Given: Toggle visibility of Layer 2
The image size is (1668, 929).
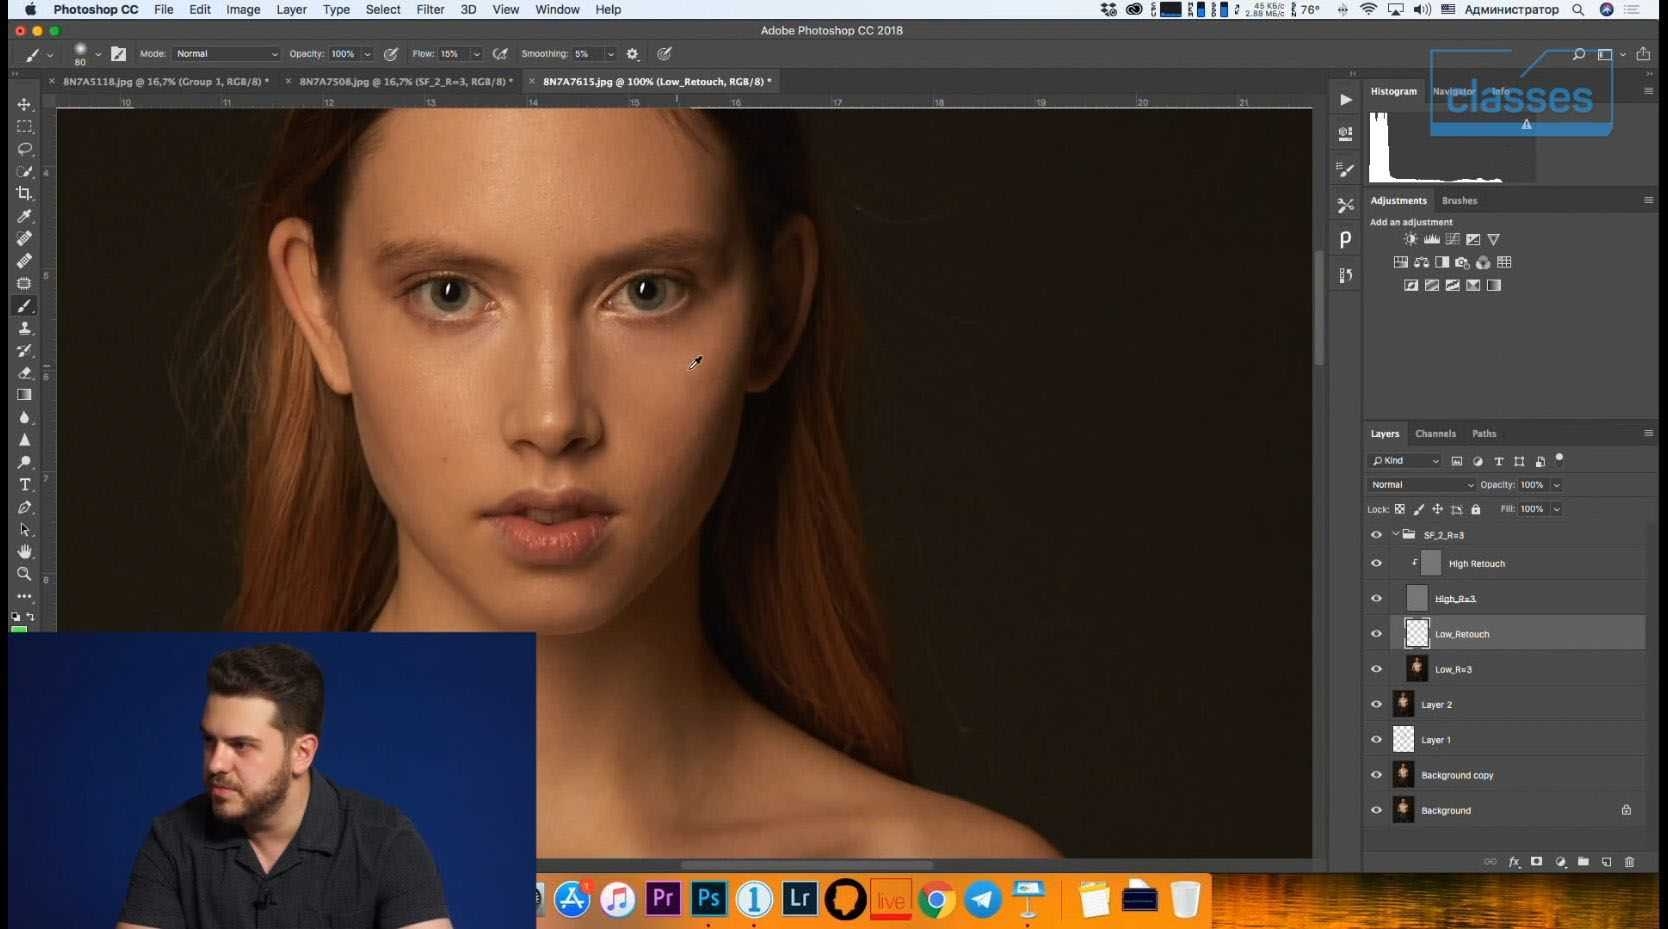Looking at the screenshot, I should tap(1376, 704).
